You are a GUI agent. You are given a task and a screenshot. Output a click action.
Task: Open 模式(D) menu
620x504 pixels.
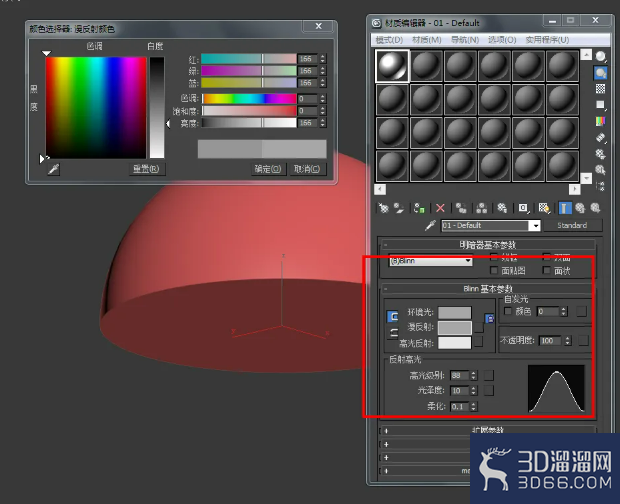389,40
